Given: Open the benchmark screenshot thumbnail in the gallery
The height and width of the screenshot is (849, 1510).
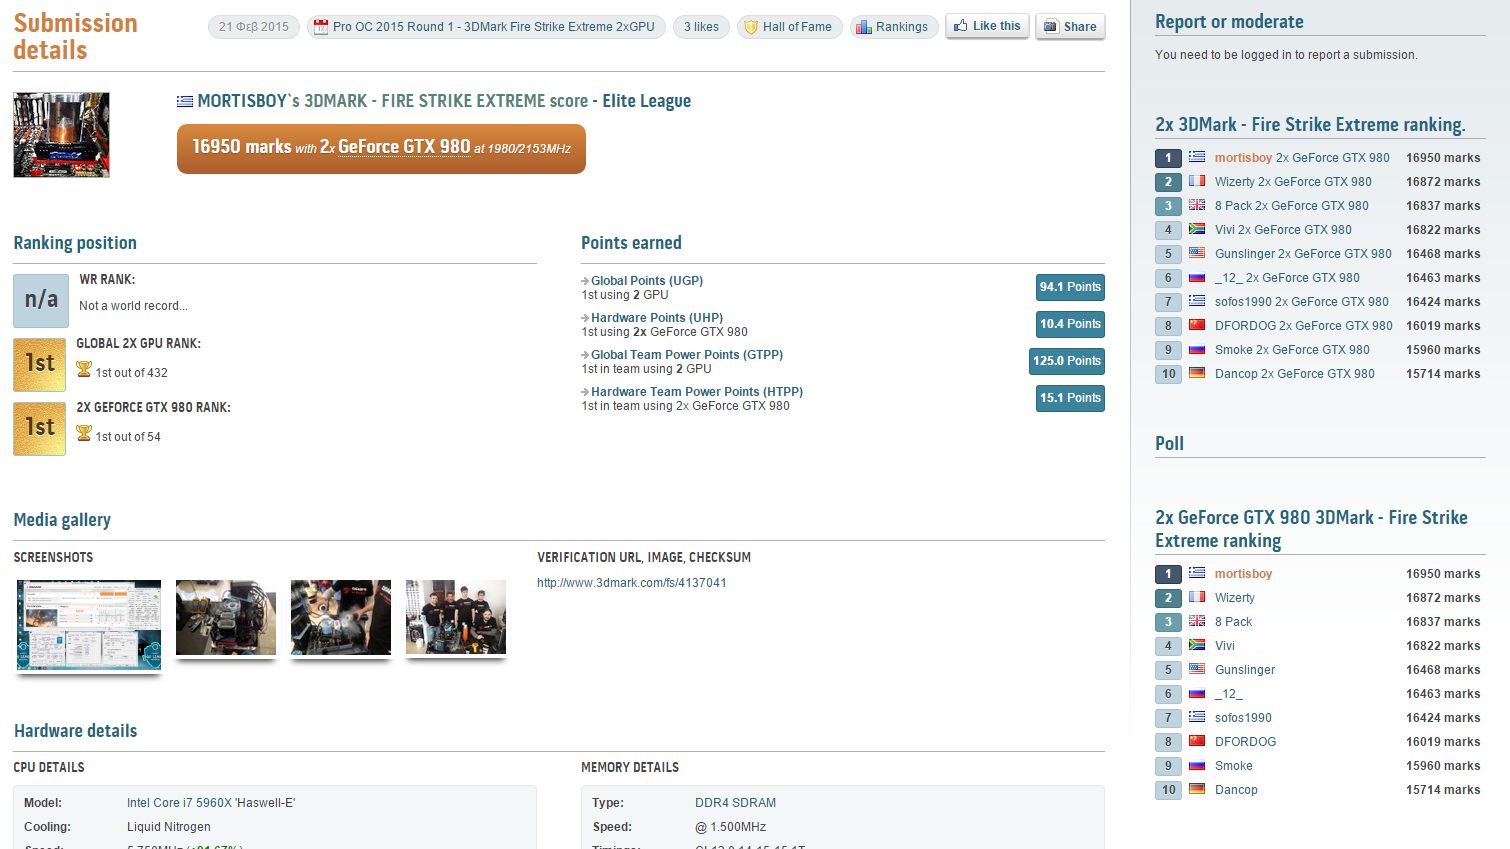Looking at the screenshot, I should click(89, 625).
